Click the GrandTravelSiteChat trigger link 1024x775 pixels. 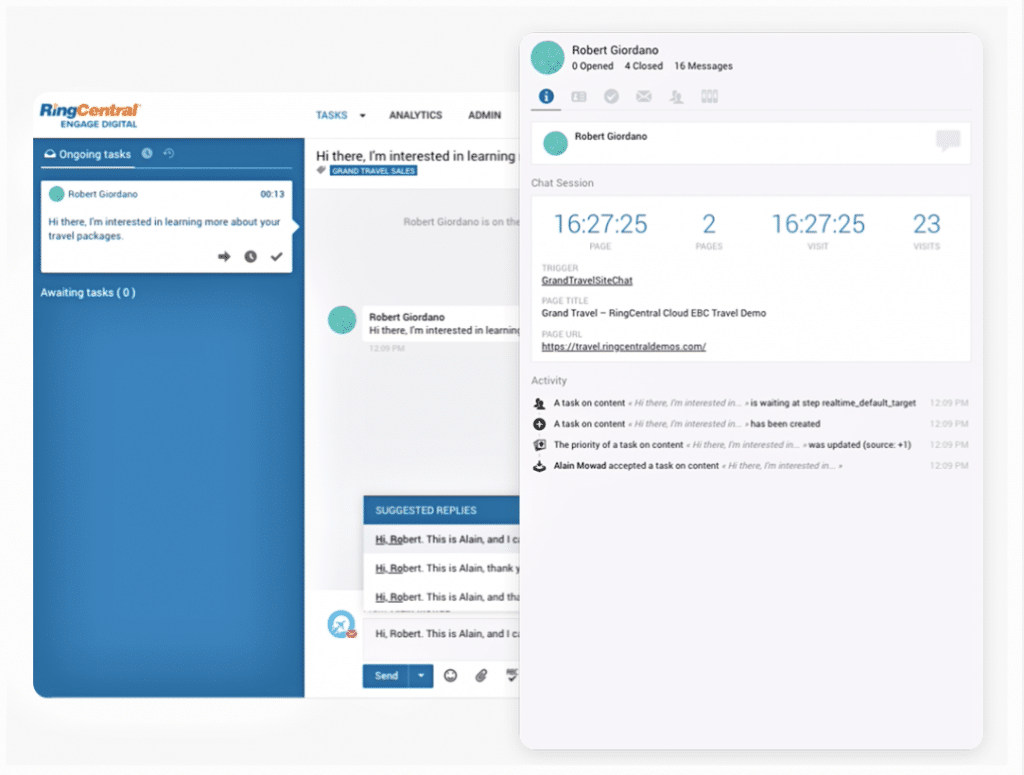click(x=587, y=281)
